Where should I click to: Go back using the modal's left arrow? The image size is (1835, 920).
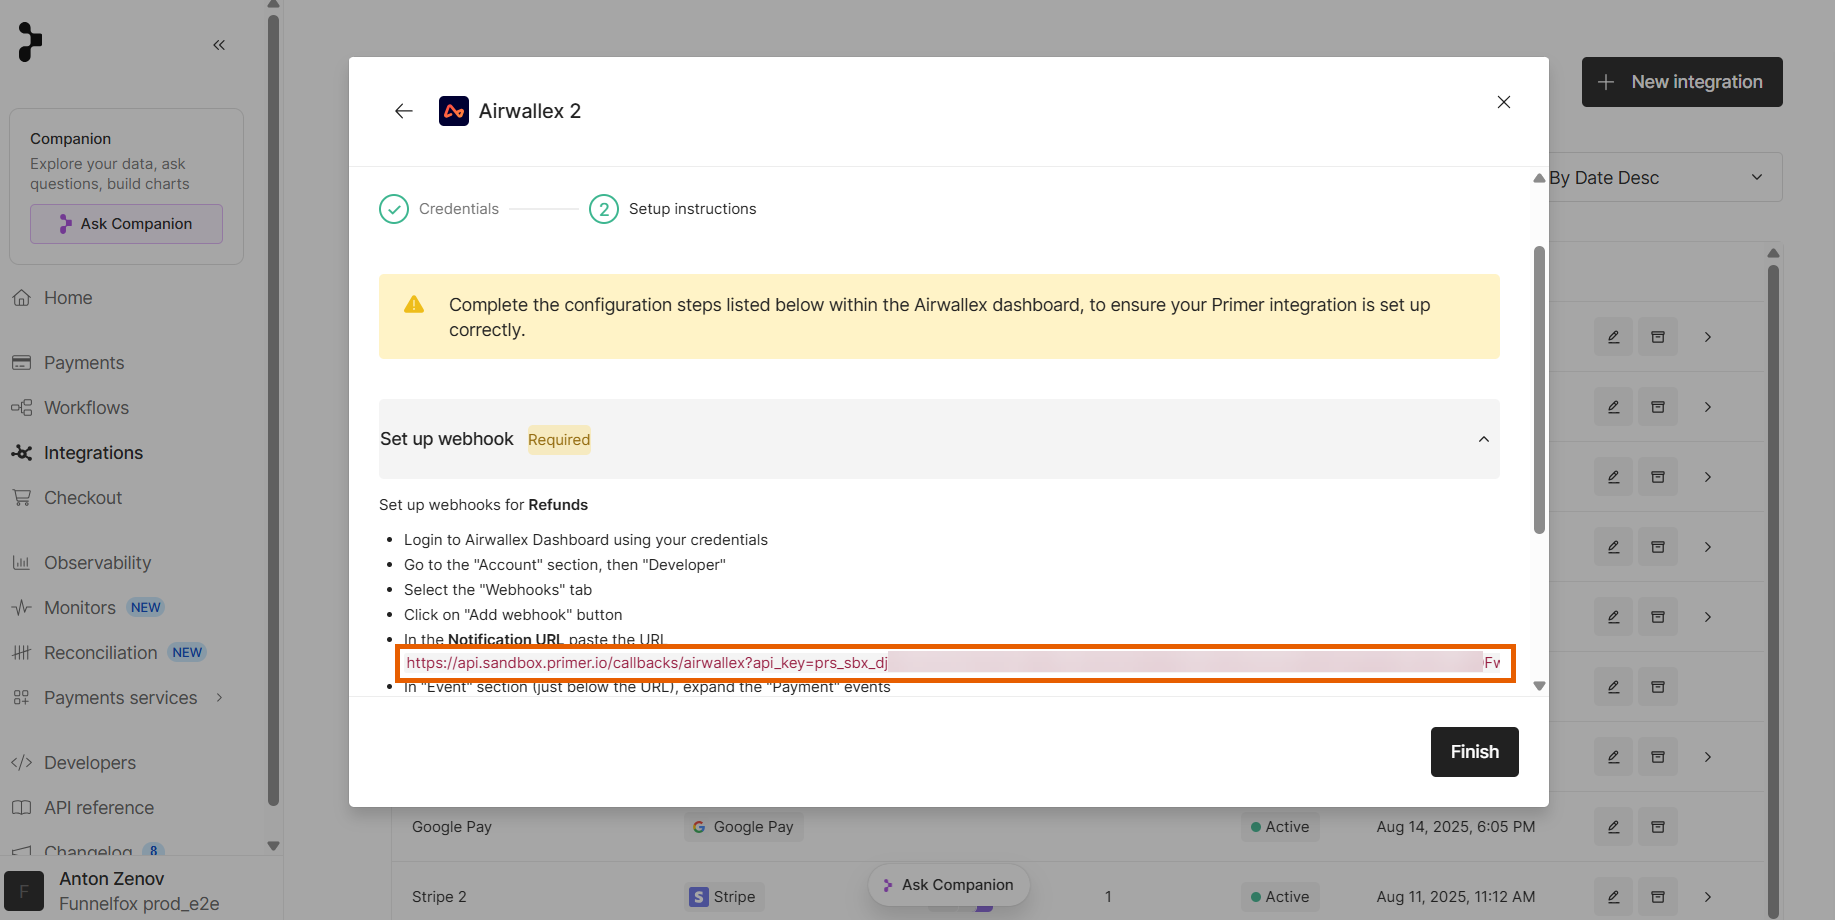(x=404, y=111)
